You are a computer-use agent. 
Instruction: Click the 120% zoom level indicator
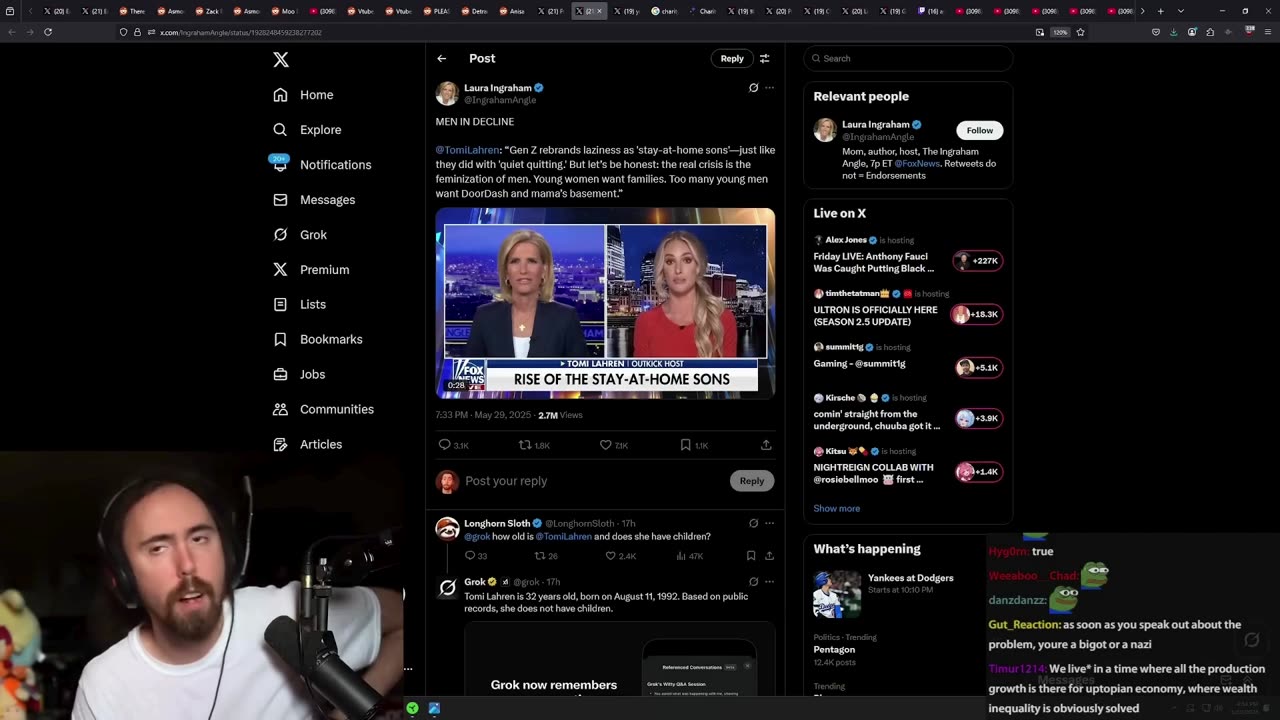pyautogui.click(x=1060, y=32)
